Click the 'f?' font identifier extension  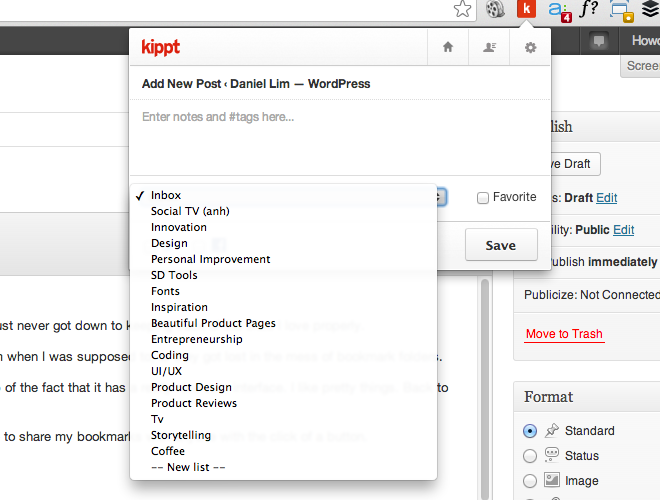click(589, 9)
